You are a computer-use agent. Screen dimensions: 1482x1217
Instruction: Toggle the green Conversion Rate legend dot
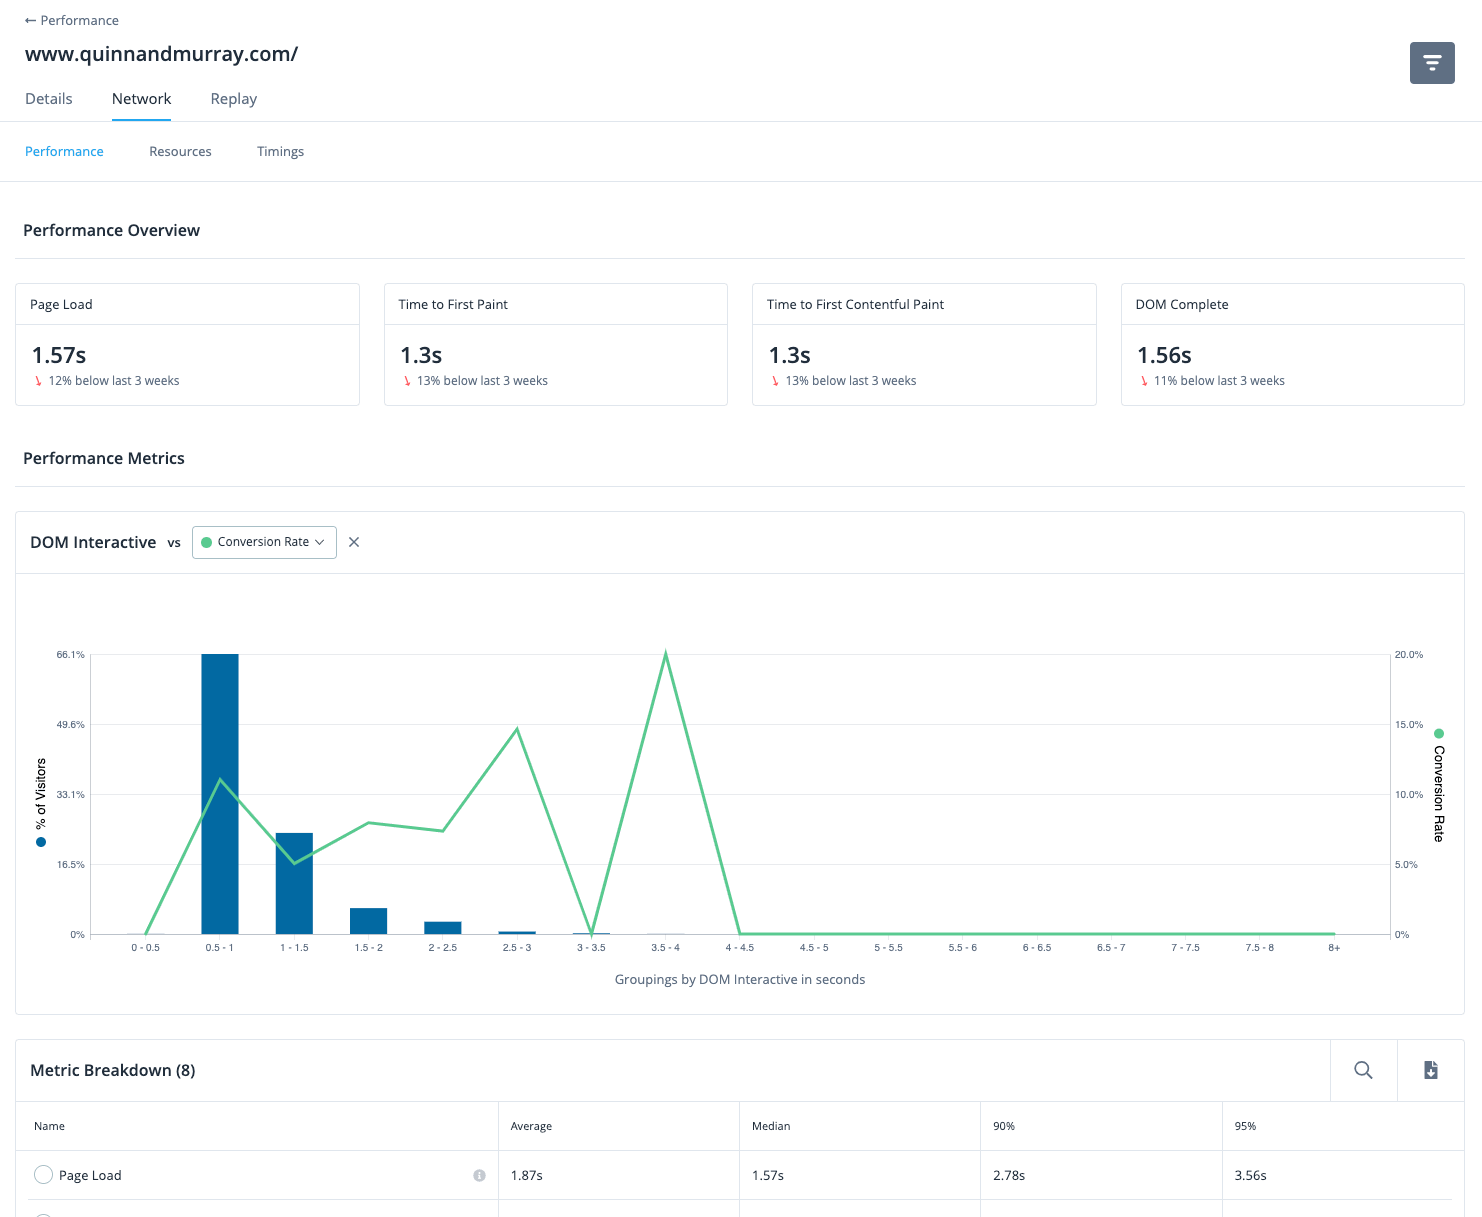tap(1438, 734)
